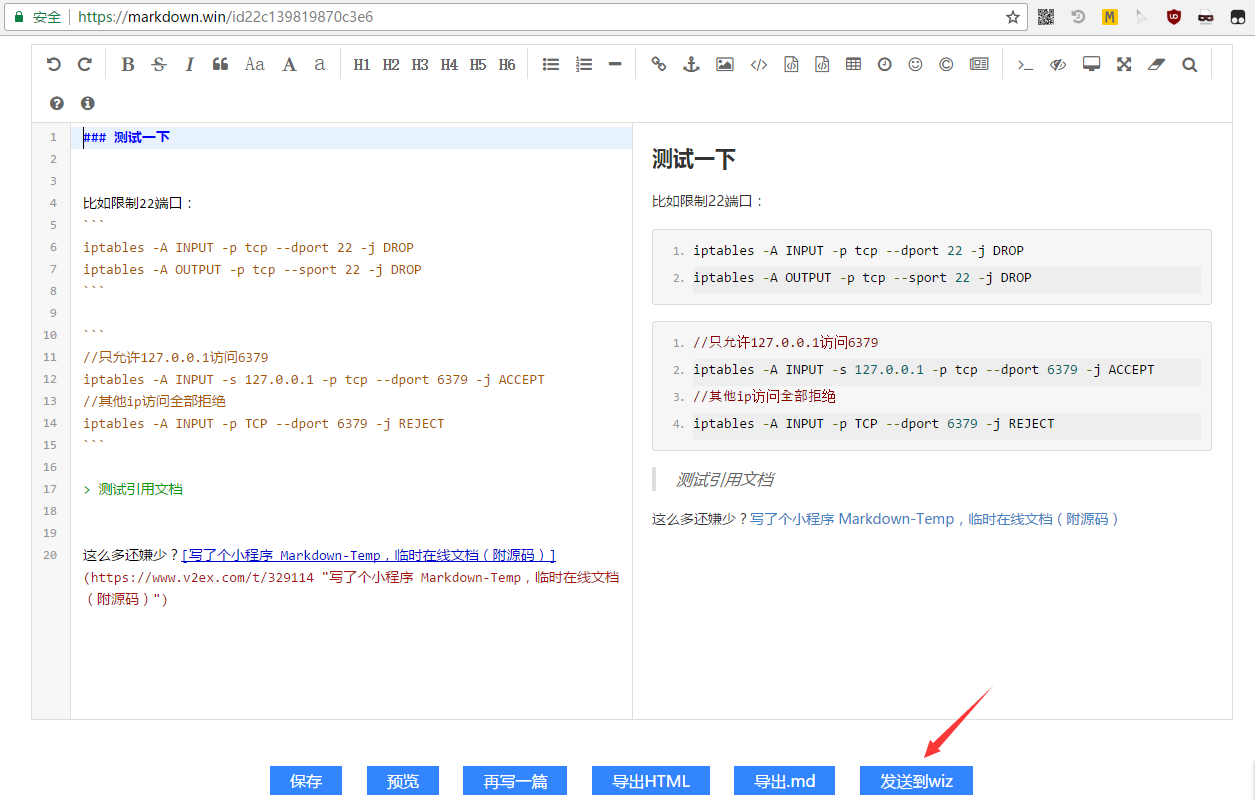Toggle fullscreen editing mode

coord(1123,63)
